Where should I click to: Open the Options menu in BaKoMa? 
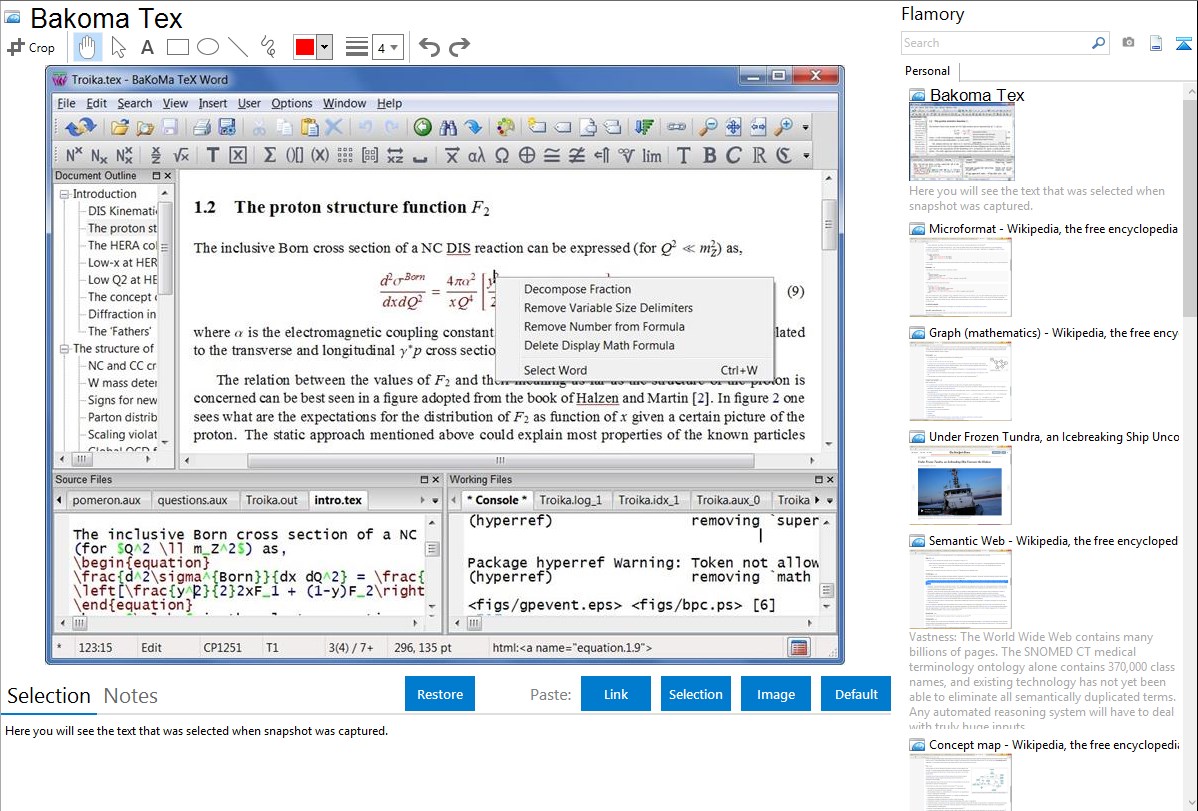pyautogui.click(x=292, y=103)
